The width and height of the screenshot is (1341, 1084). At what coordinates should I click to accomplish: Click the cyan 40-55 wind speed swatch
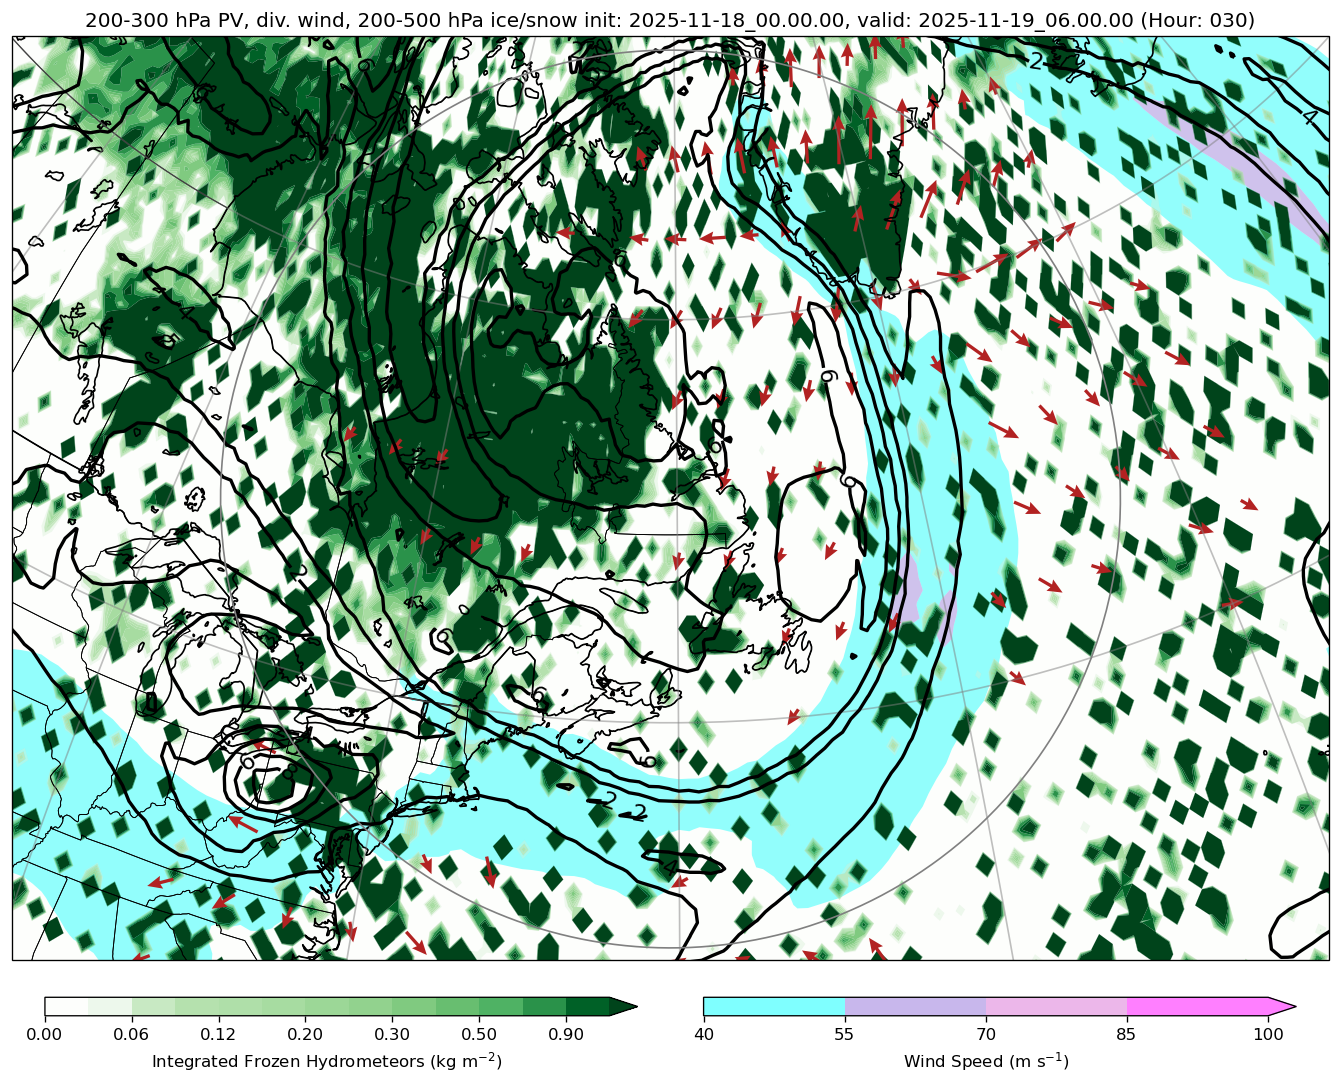click(774, 1006)
